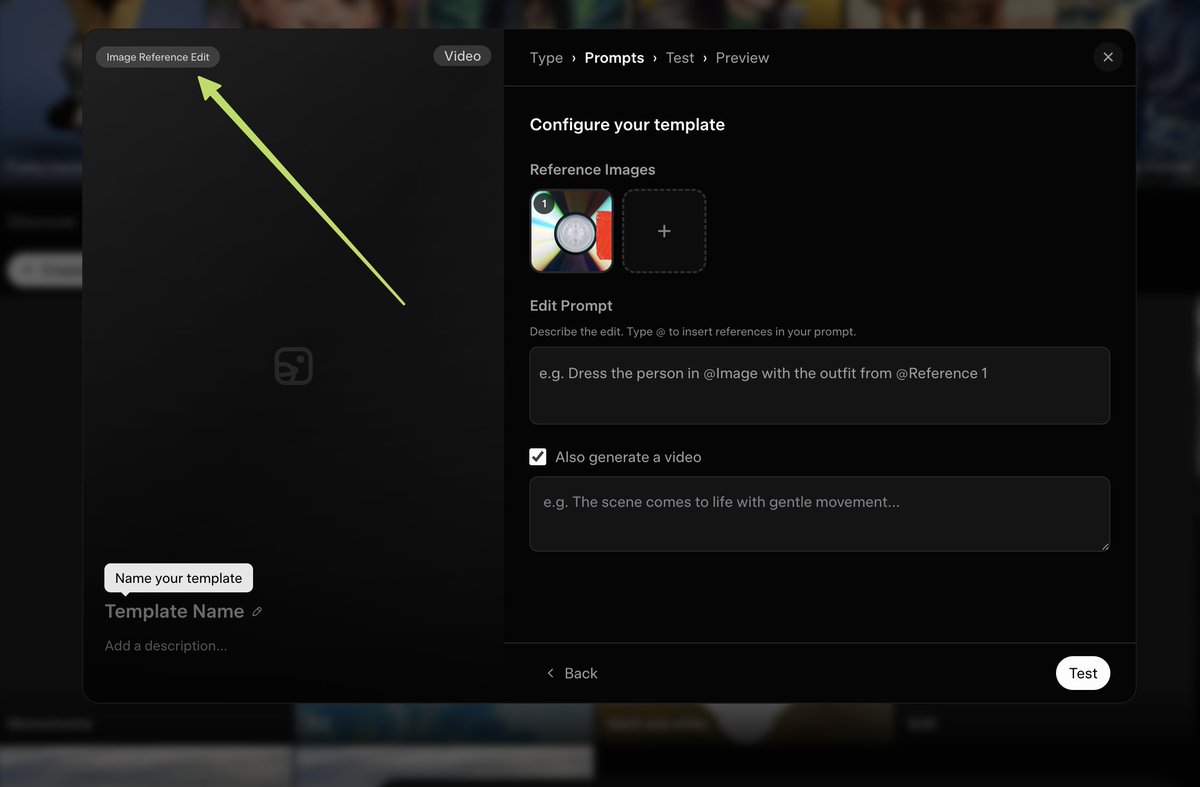Viewport: 1200px width, 787px height.
Task: Click the Edit Prompt label
Action: point(571,306)
